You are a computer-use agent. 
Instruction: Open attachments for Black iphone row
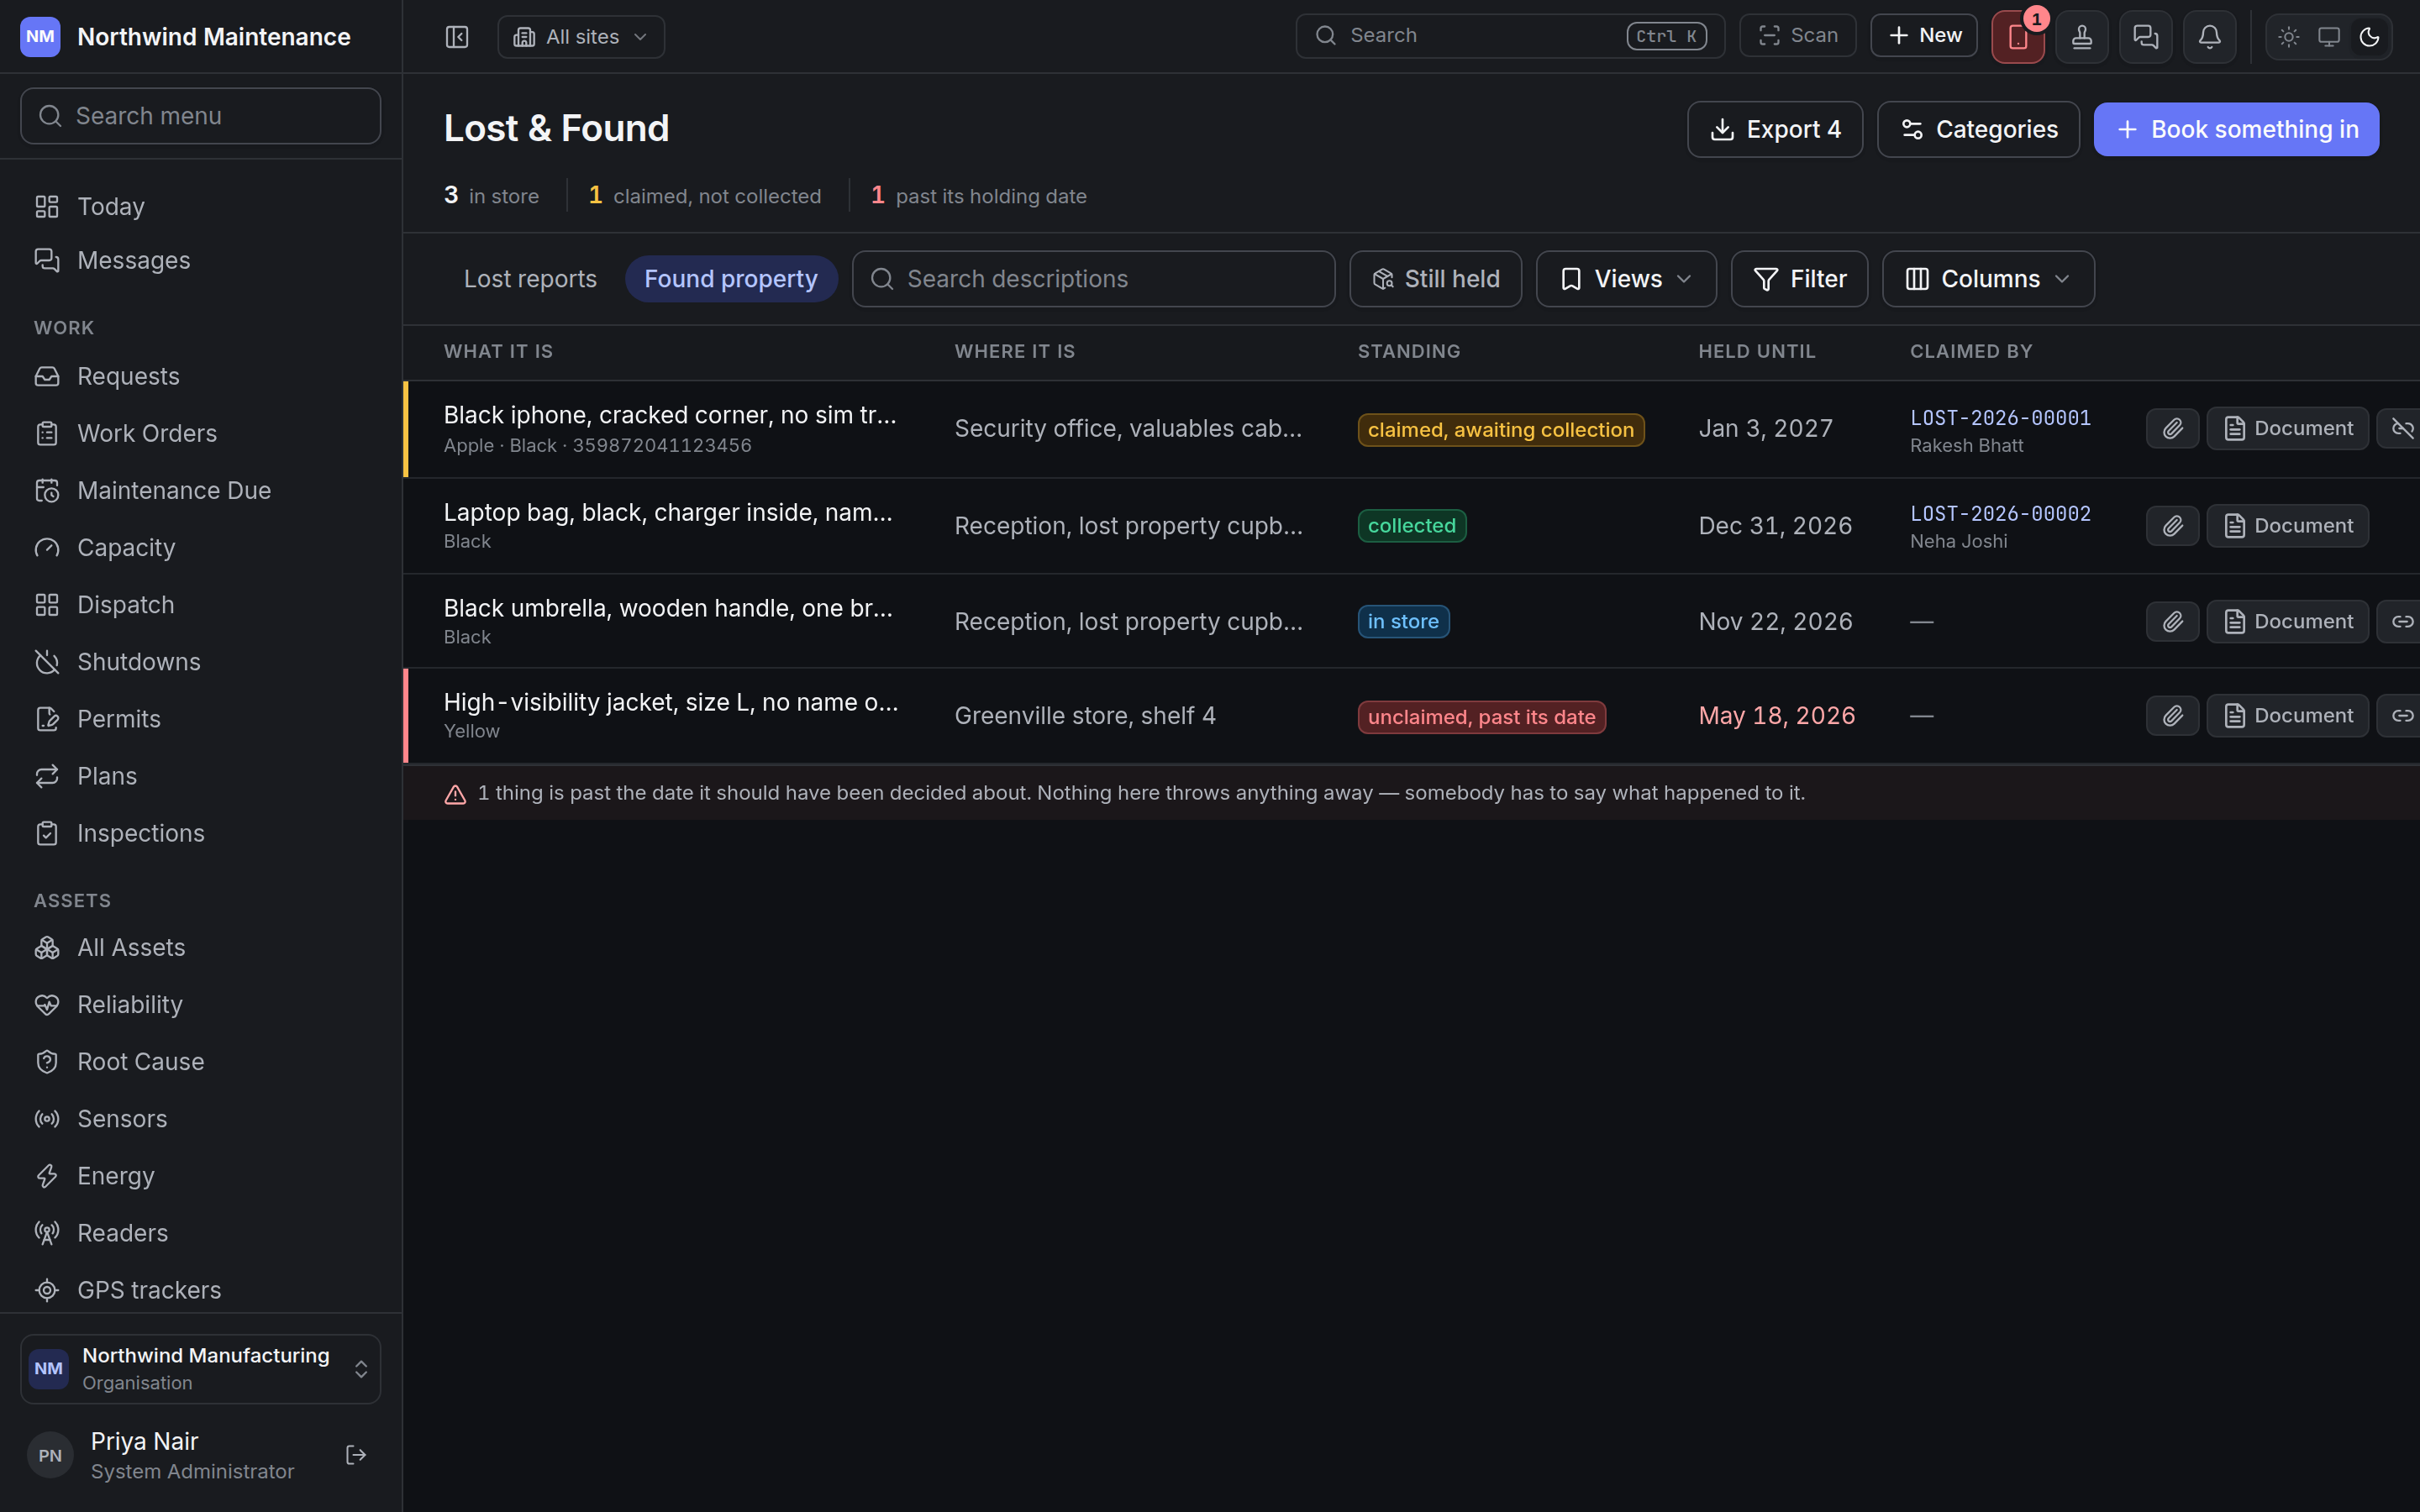[2172, 428]
